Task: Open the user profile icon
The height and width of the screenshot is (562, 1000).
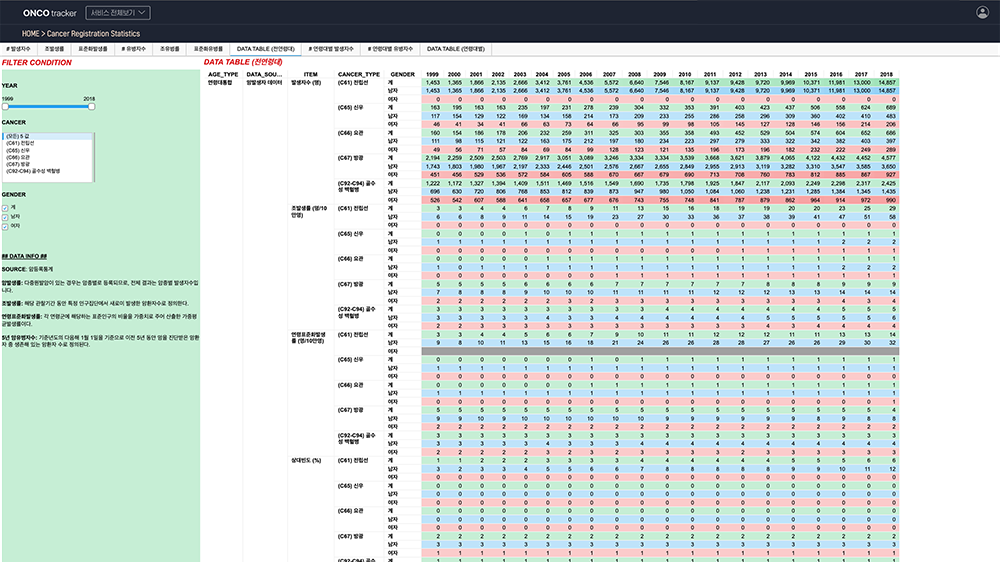Action: (x=981, y=13)
